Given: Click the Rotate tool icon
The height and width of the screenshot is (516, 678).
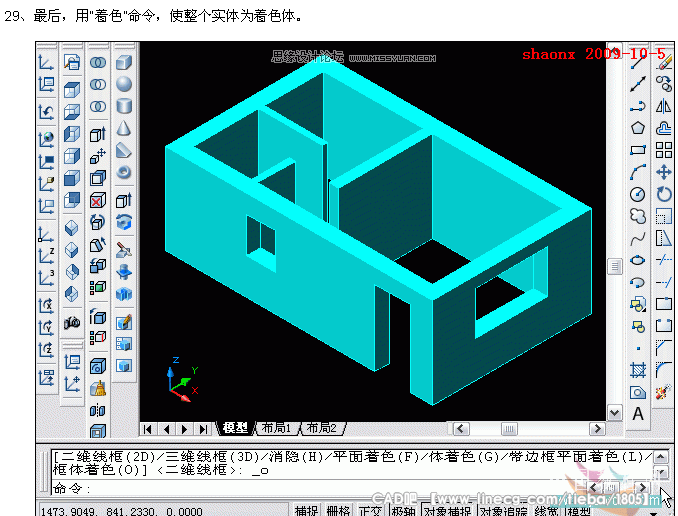Looking at the screenshot, I should click(x=664, y=194).
